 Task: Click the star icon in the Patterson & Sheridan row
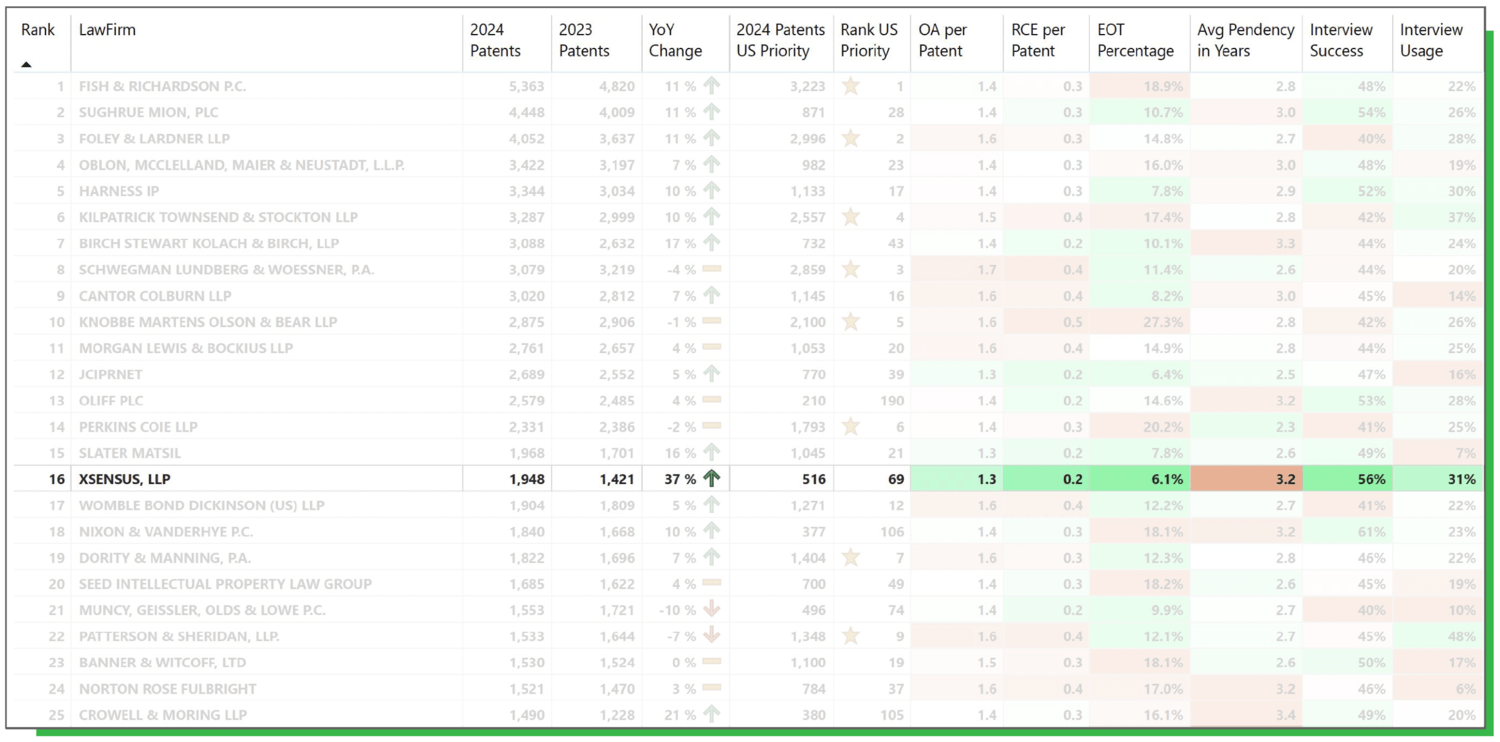[x=850, y=636]
